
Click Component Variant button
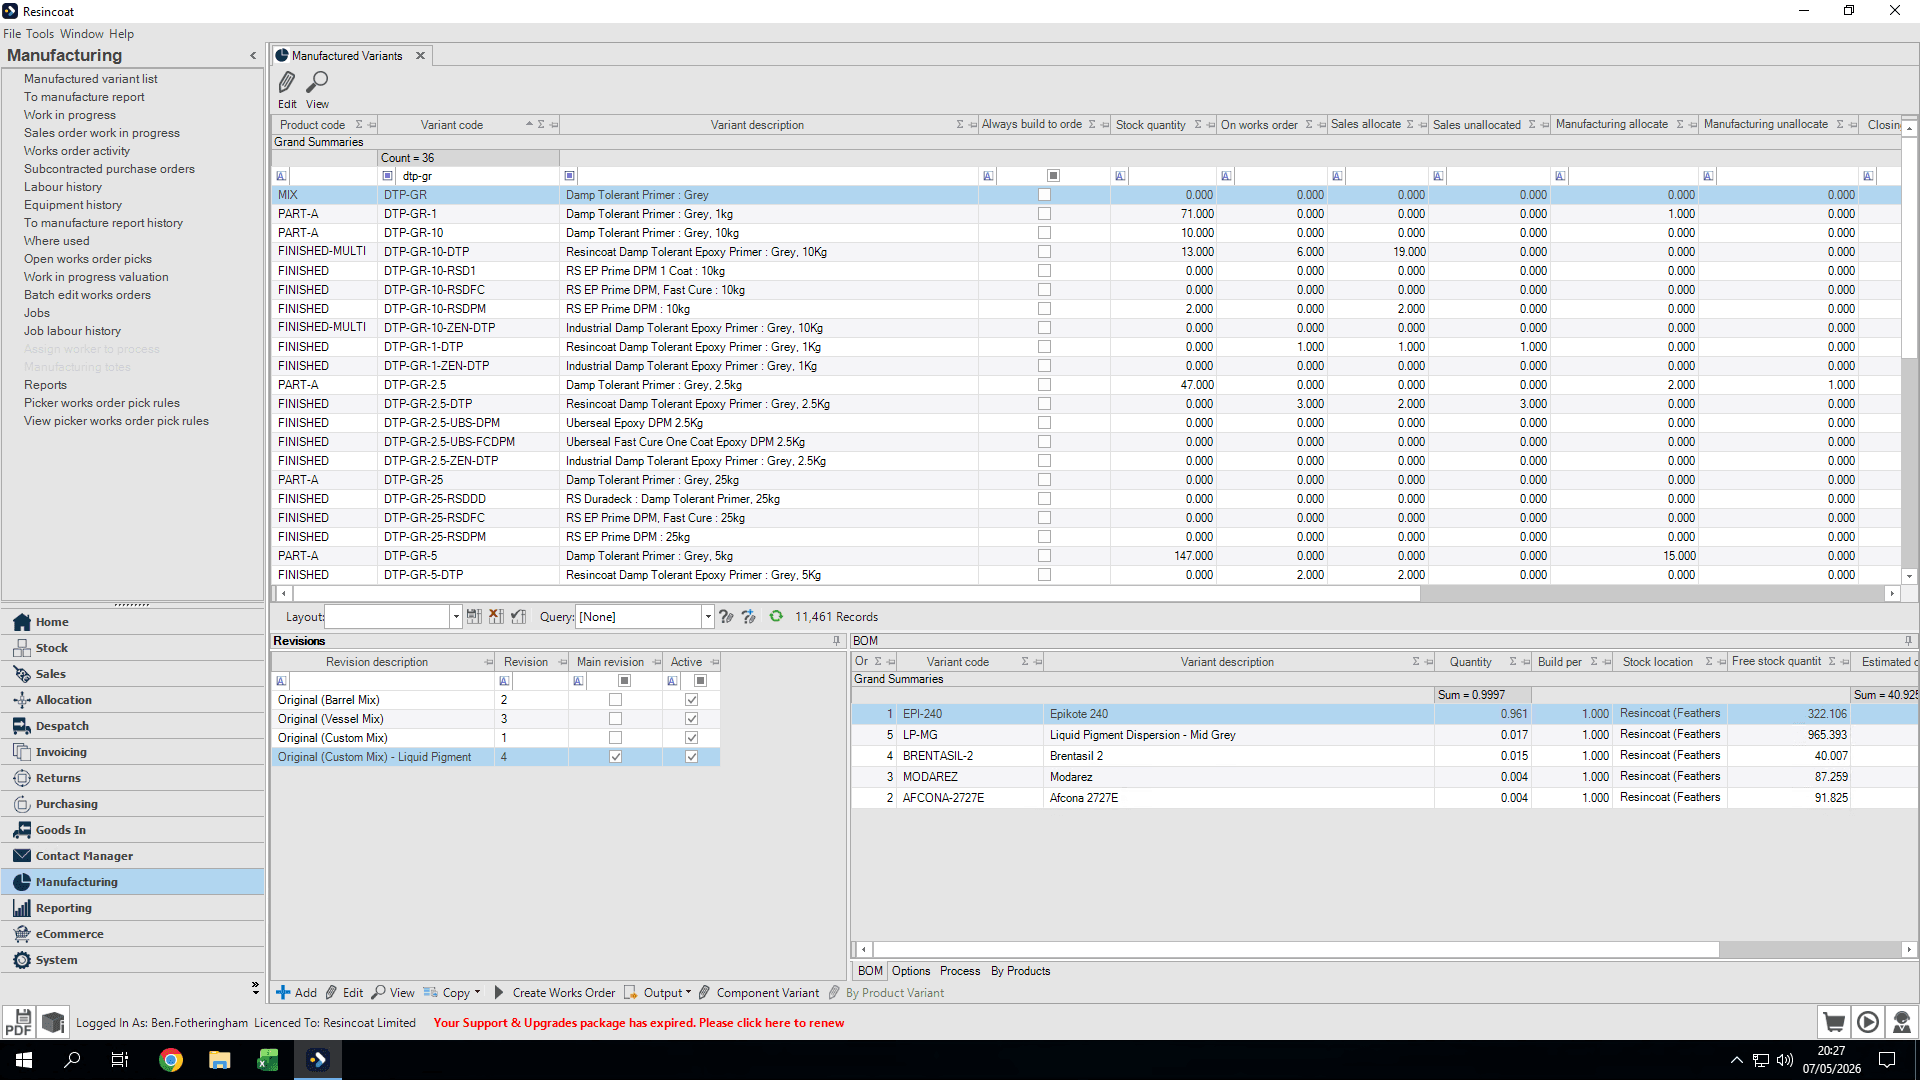point(759,993)
